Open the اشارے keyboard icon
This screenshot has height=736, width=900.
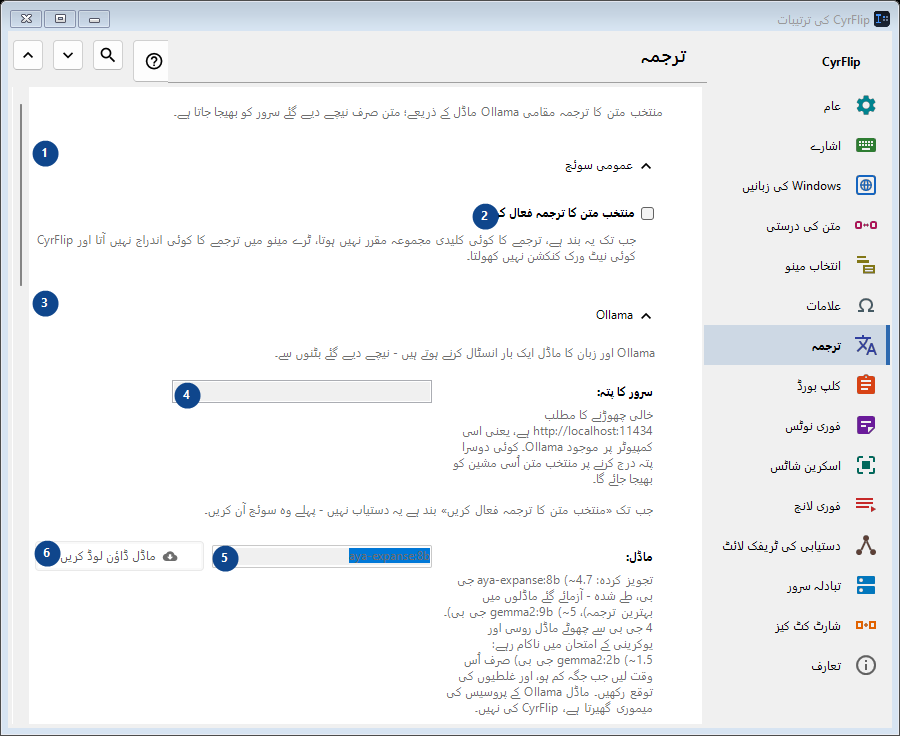866,145
